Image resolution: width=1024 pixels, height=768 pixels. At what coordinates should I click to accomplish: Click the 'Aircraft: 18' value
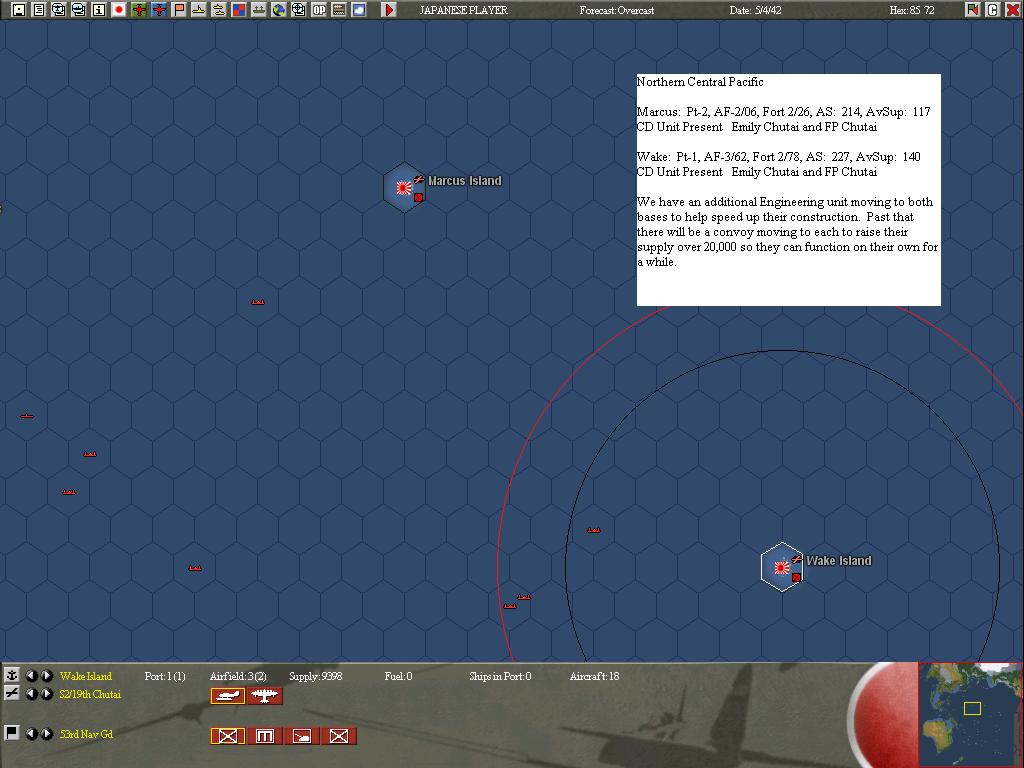594,676
